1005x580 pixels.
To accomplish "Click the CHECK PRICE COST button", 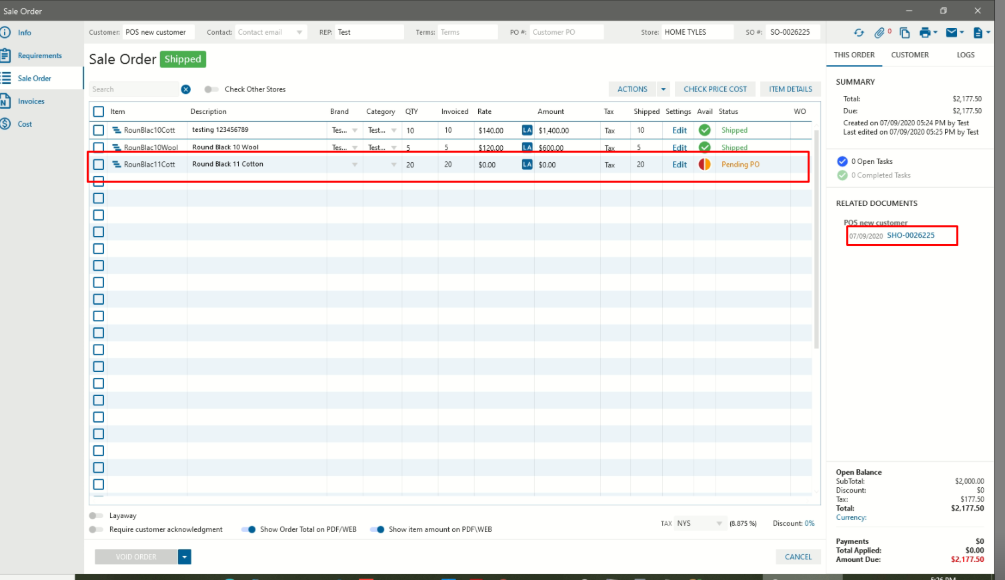I will pyautogui.click(x=715, y=89).
